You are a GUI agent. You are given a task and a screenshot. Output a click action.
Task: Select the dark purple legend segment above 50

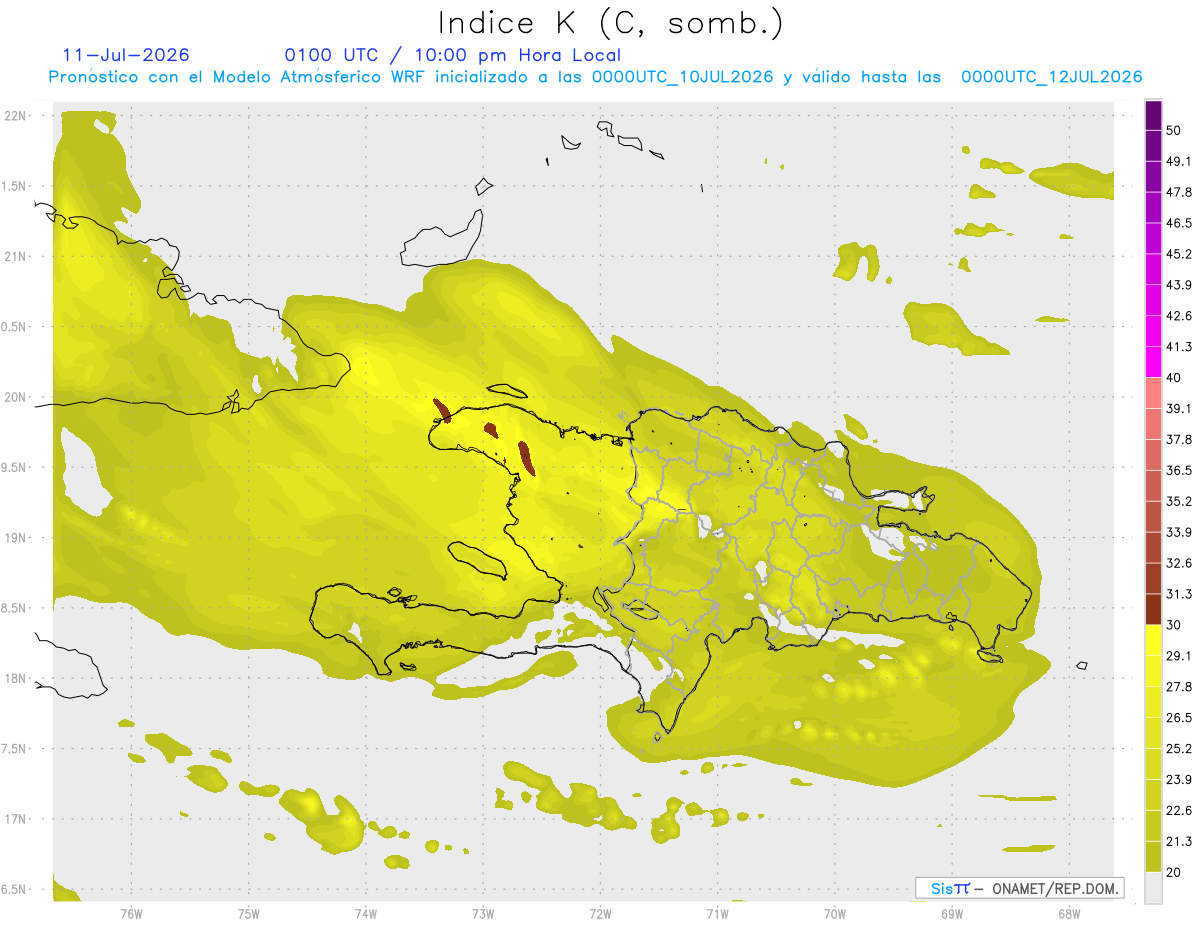pyautogui.click(x=1154, y=115)
